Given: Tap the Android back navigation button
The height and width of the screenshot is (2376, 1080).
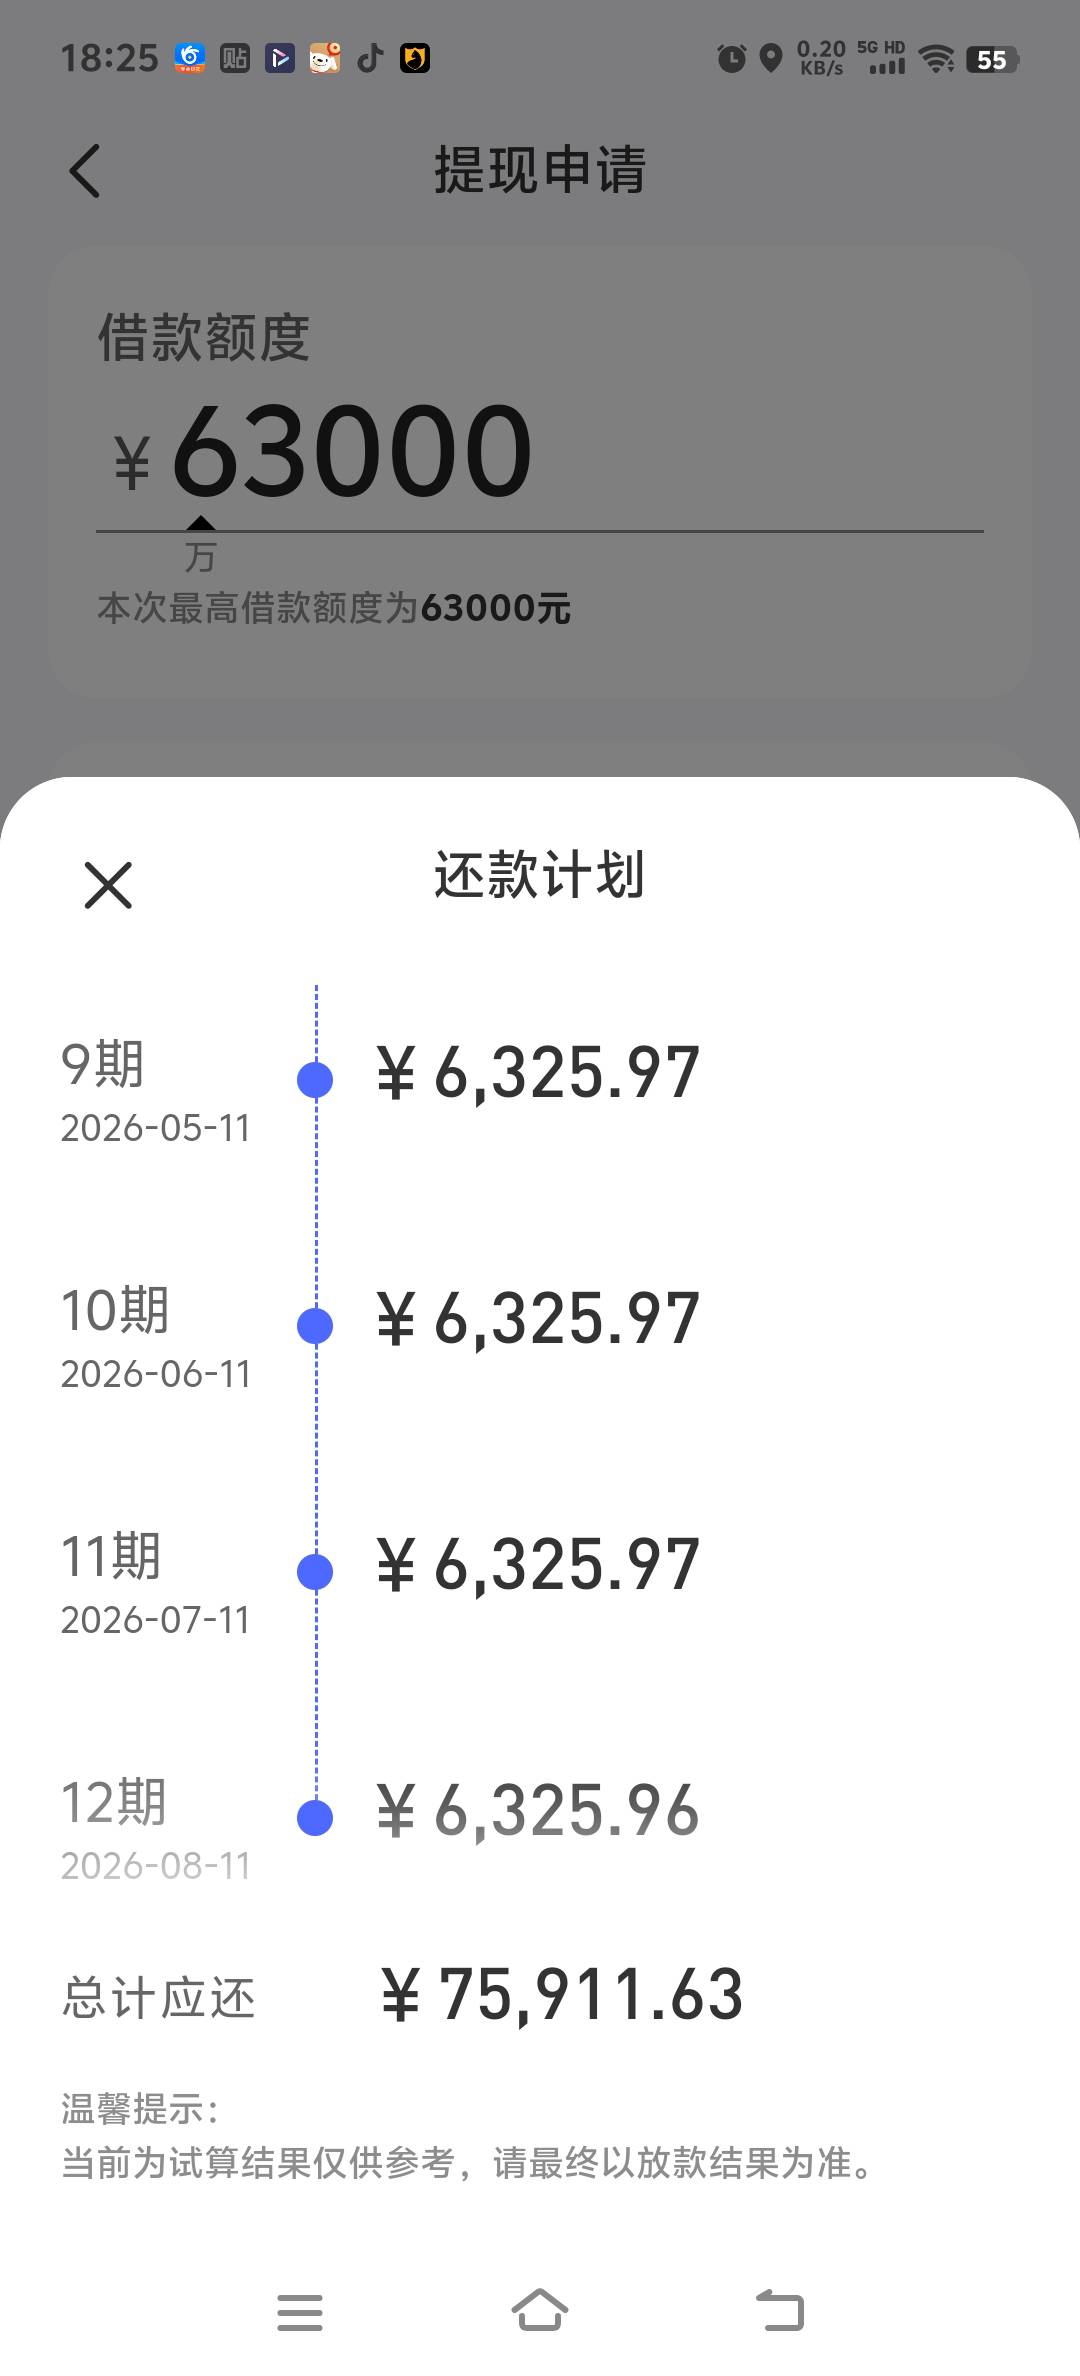Looking at the screenshot, I should (780, 2310).
